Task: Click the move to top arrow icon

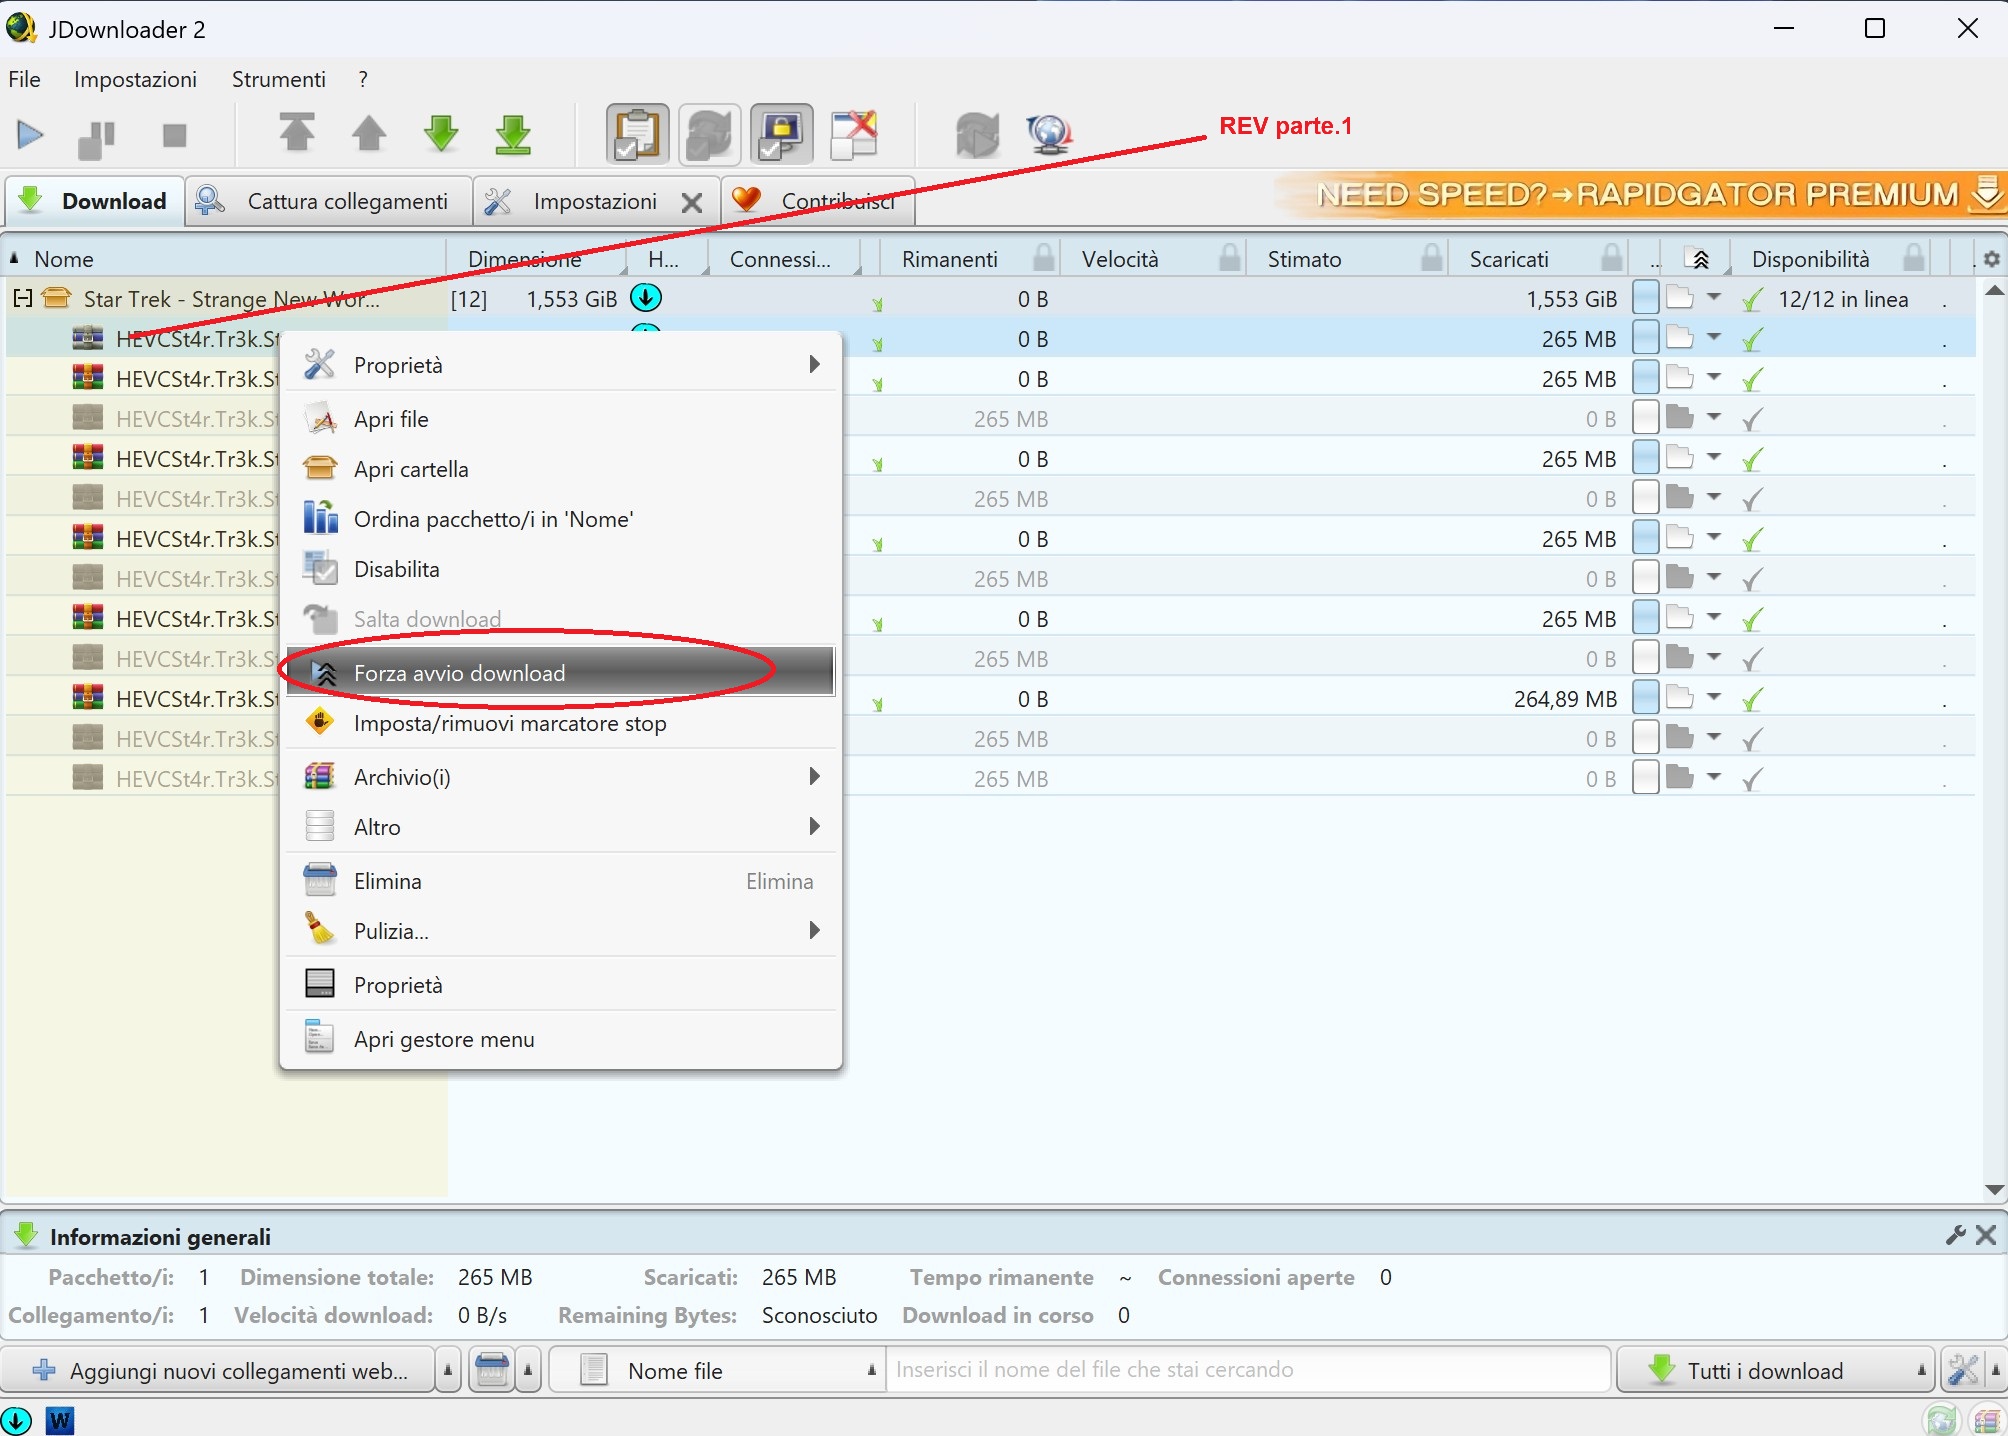Action: (x=296, y=133)
